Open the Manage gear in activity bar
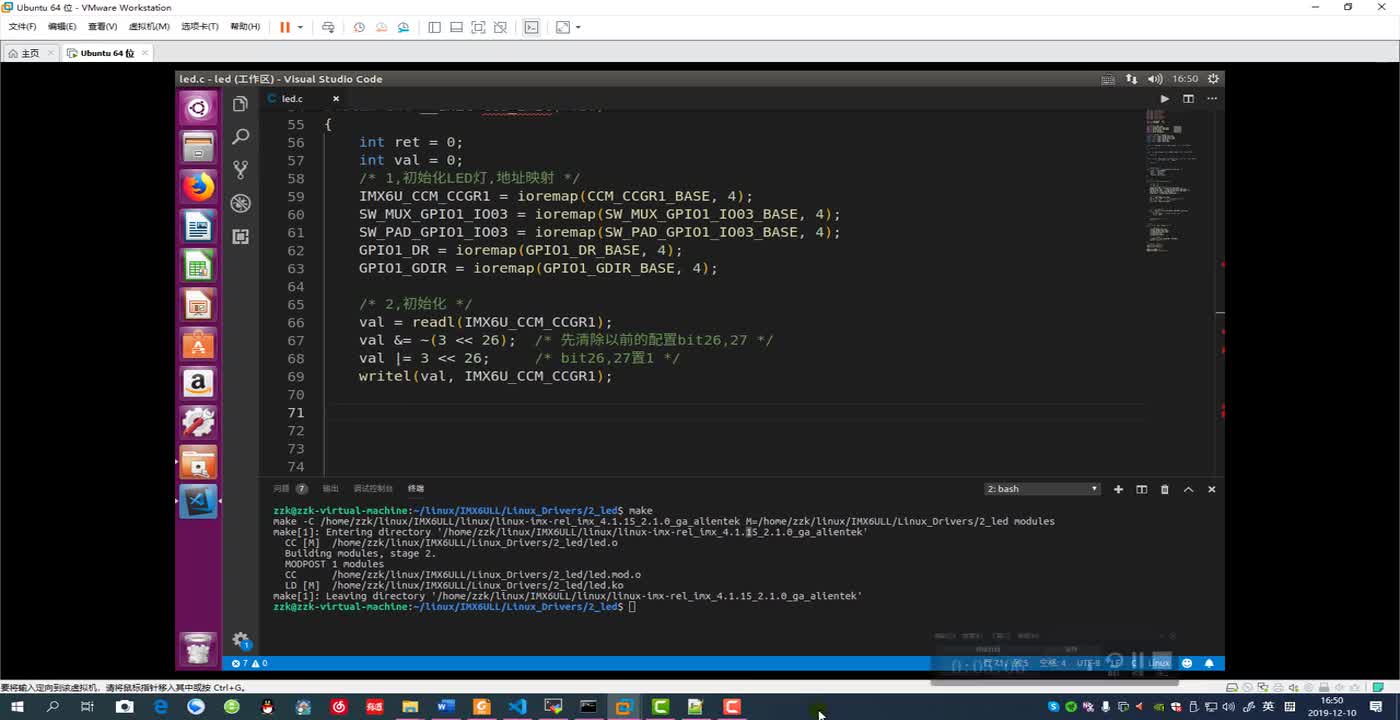The image size is (1400, 720). [240, 640]
